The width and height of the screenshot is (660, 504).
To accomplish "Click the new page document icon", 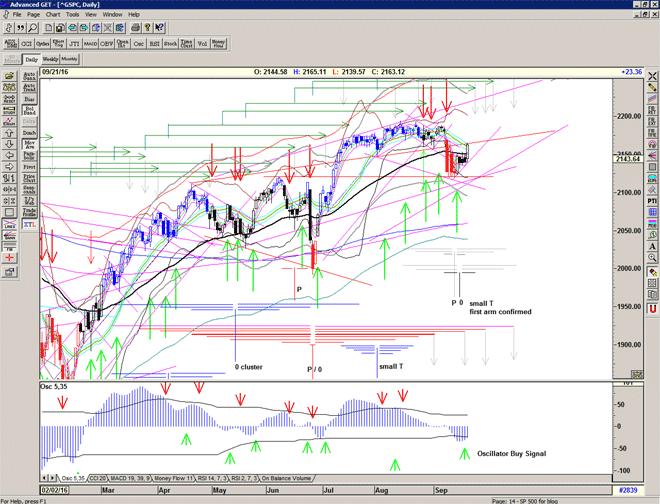I will 51,27.
